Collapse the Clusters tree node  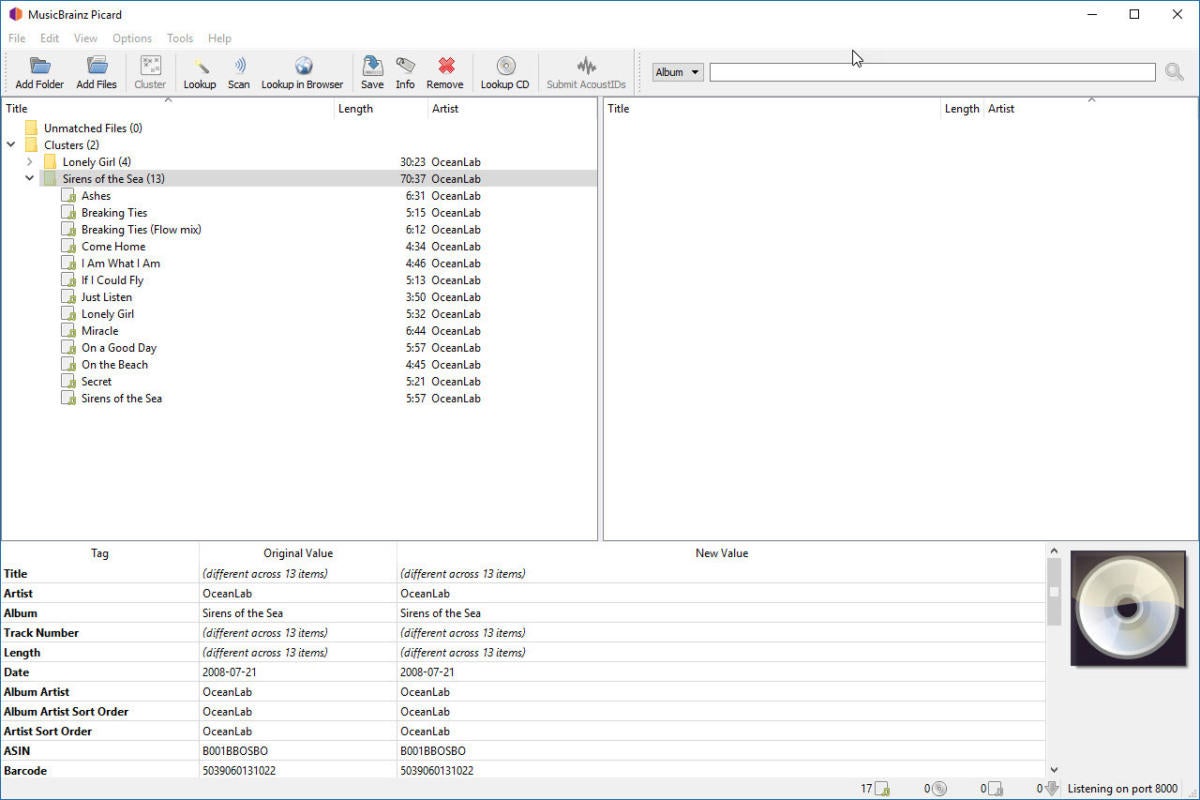(11, 145)
